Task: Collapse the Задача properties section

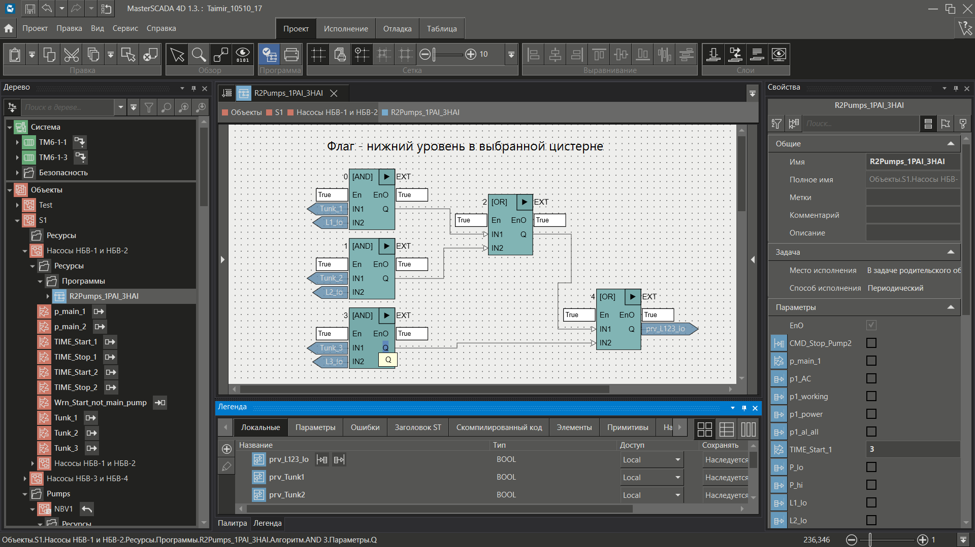Action: coord(951,252)
